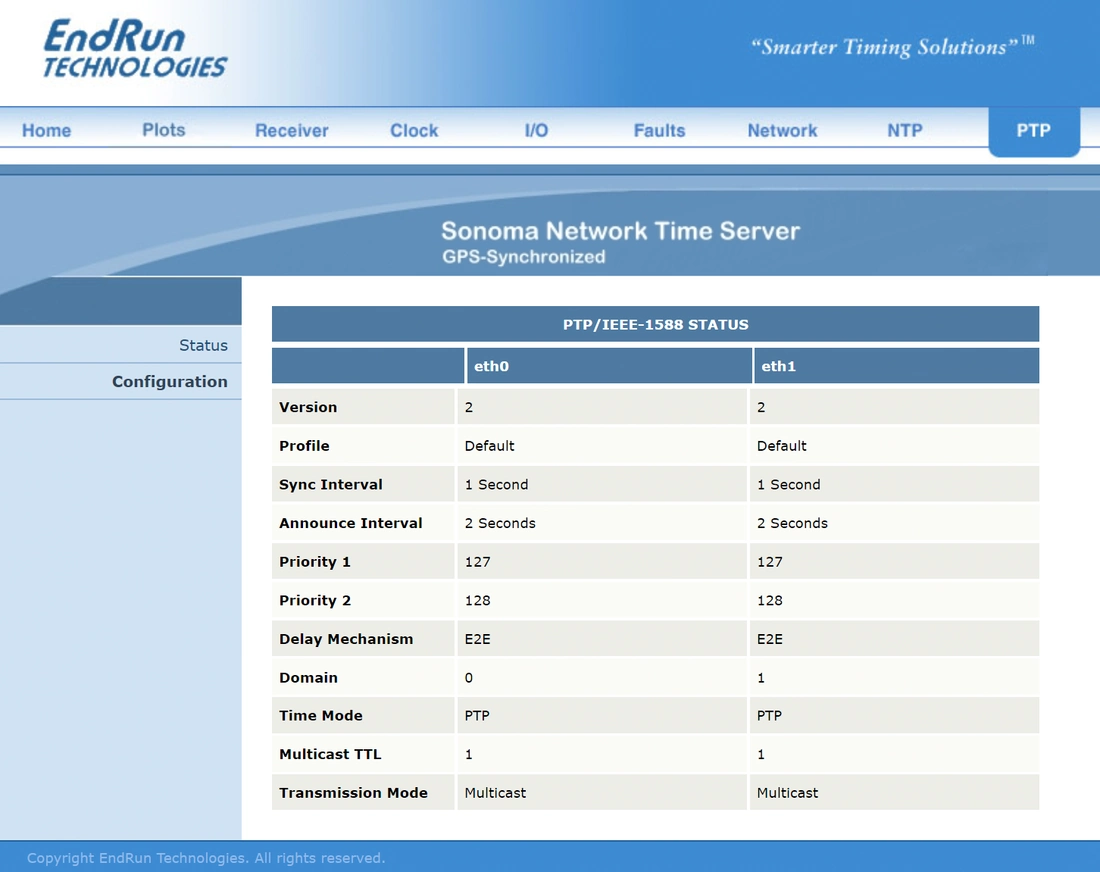Go to the Clock tab
1100x872 pixels.
(414, 130)
